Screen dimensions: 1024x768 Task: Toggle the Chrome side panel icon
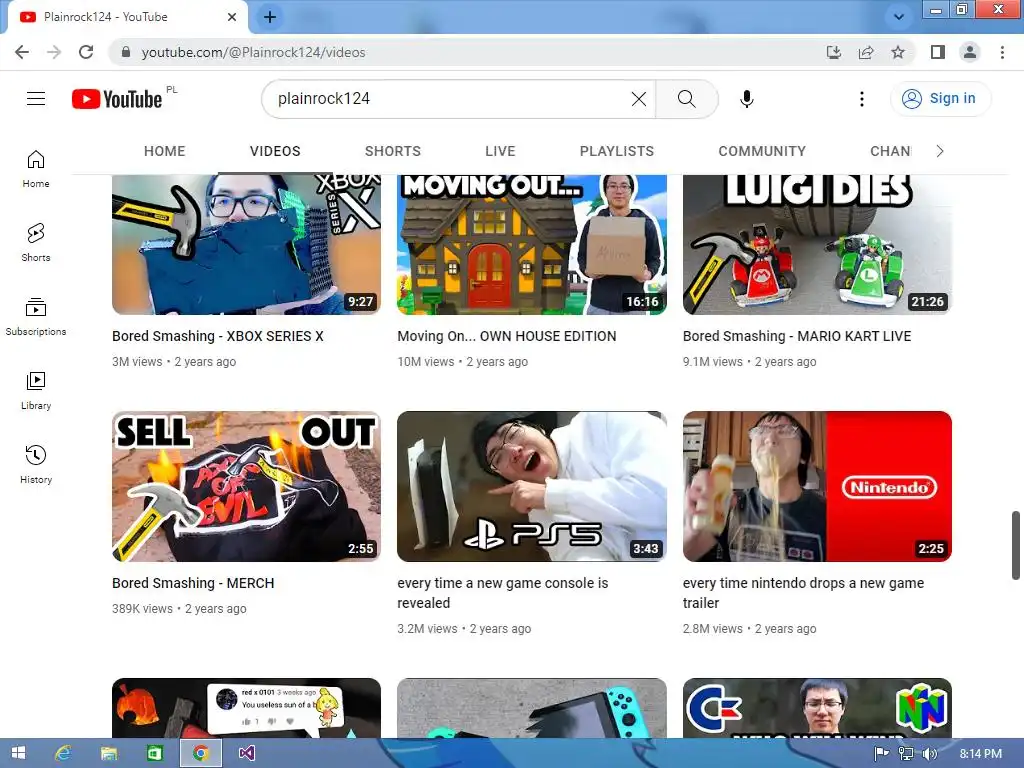[938, 52]
